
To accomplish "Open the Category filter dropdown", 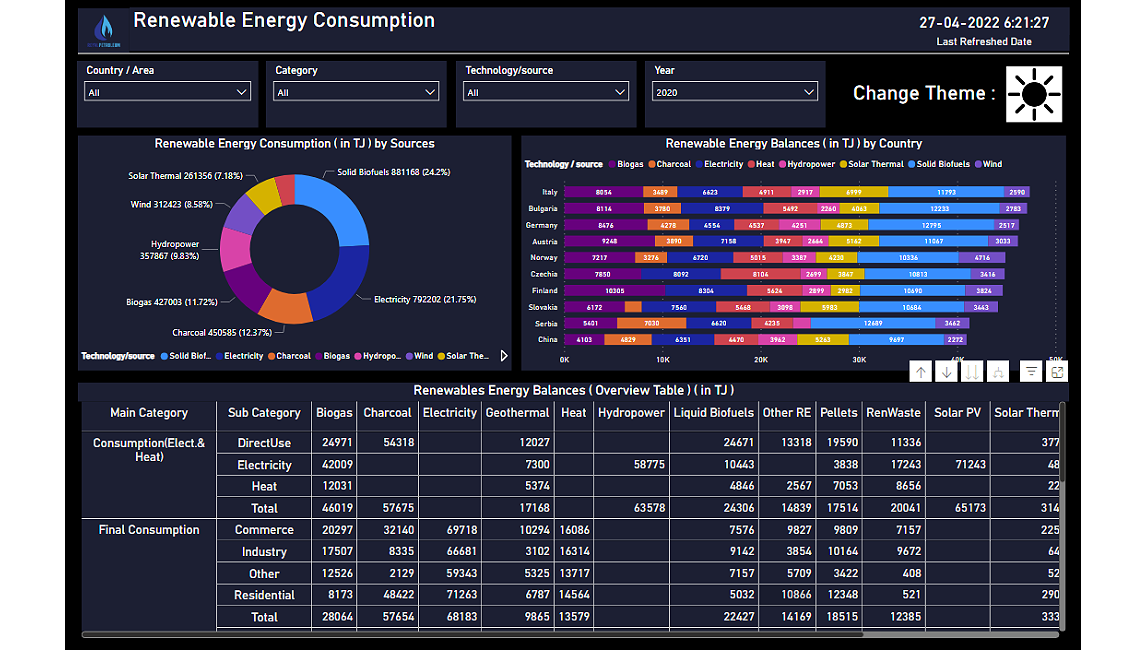I will (x=357, y=92).
